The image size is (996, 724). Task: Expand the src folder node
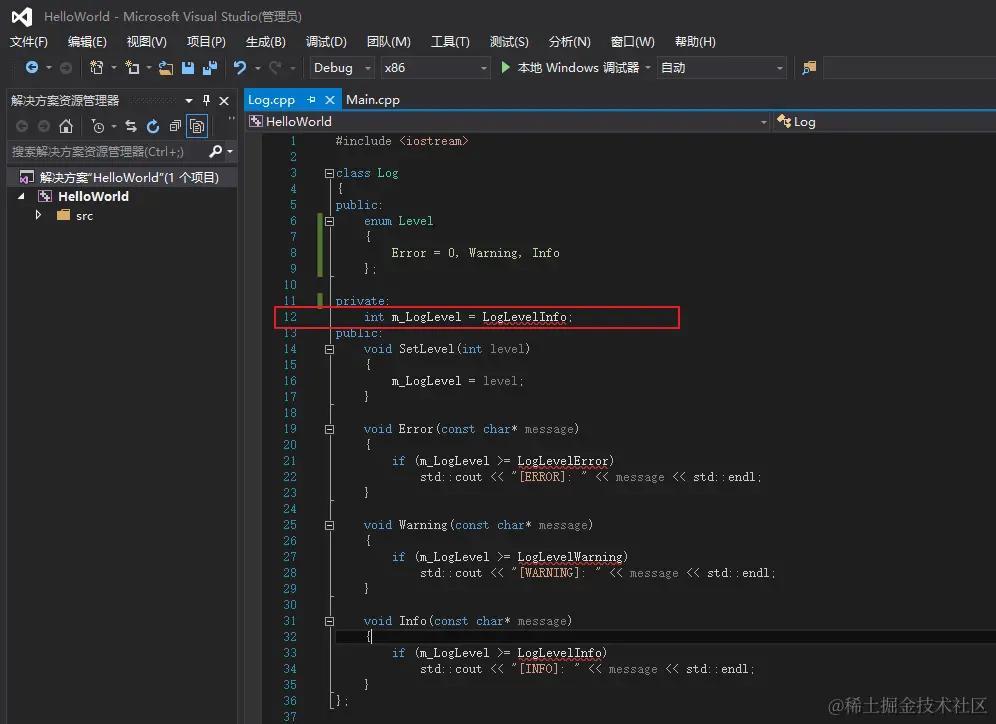(38, 215)
